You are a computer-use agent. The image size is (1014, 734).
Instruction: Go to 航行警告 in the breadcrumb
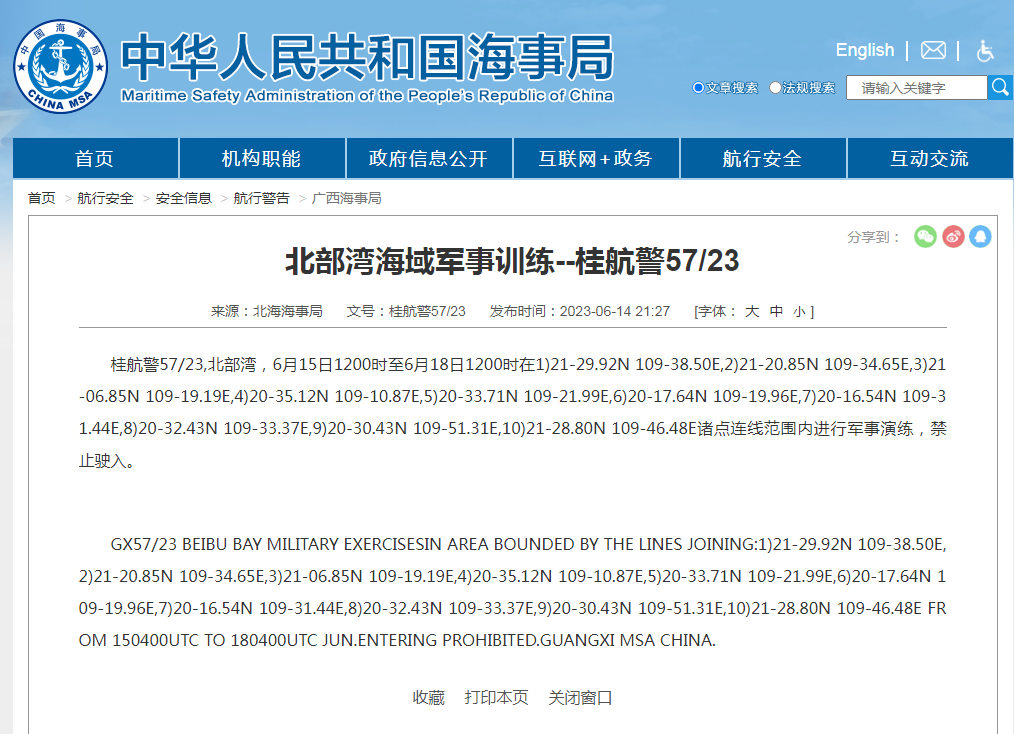(261, 198)
